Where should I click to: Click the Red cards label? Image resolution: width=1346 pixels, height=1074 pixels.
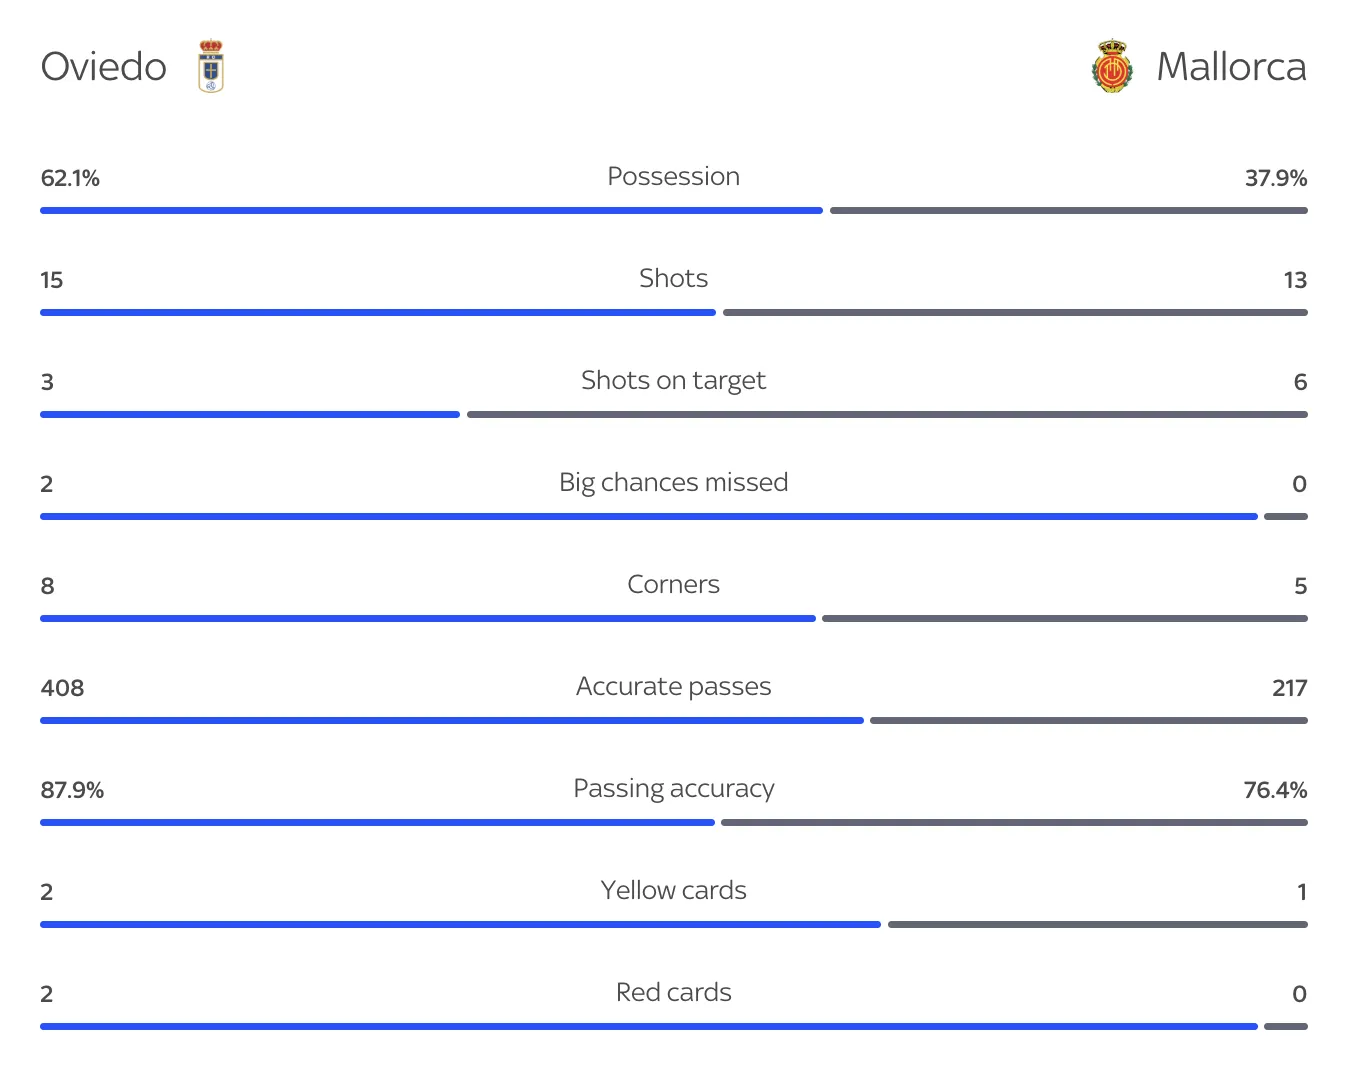click(x=673, y=993)
